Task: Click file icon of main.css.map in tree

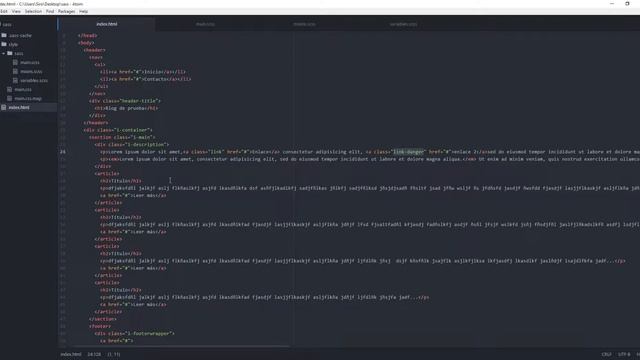Action: pos(10,98)
